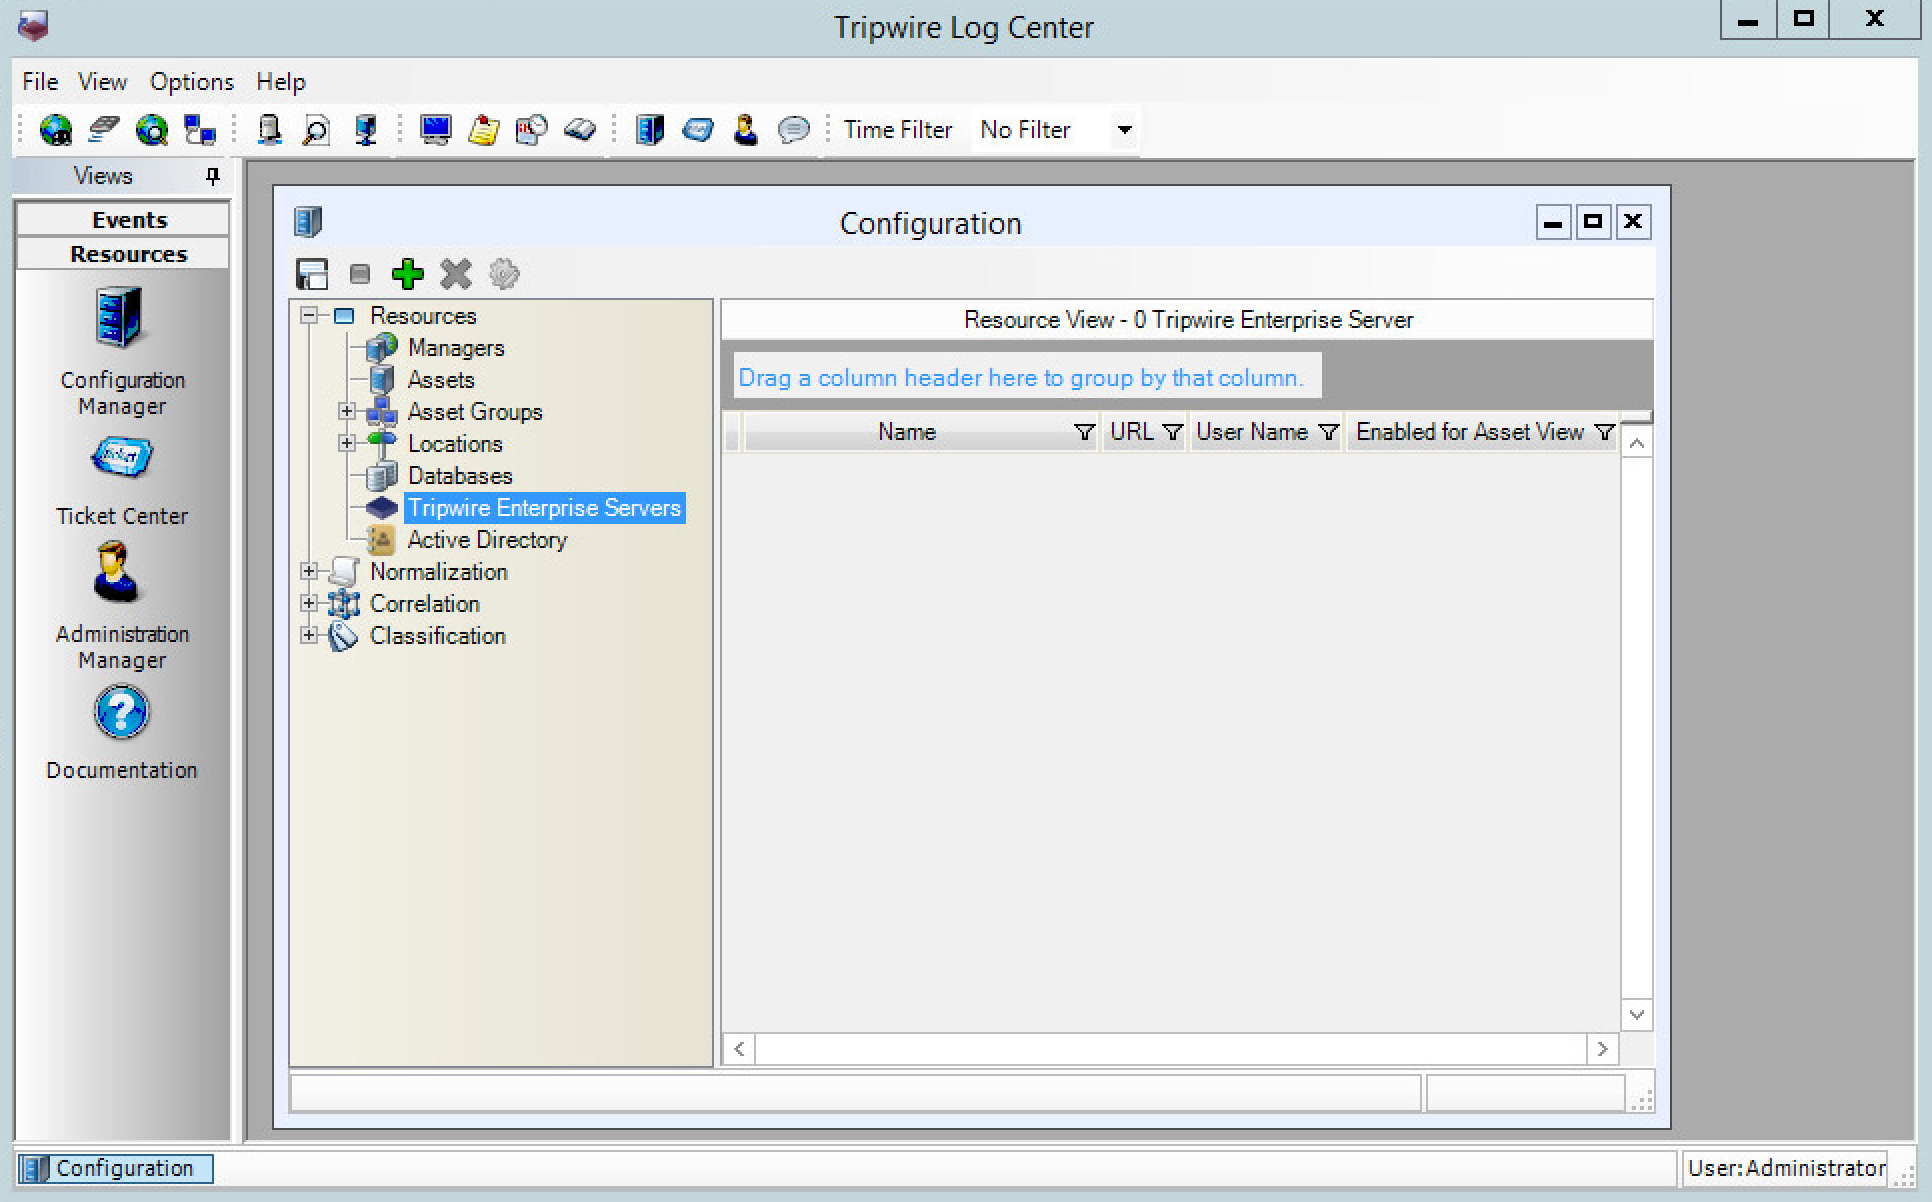Click the gray X Delete icon
Screen dimensions: 1932x1202
click(x=456, y=274)
